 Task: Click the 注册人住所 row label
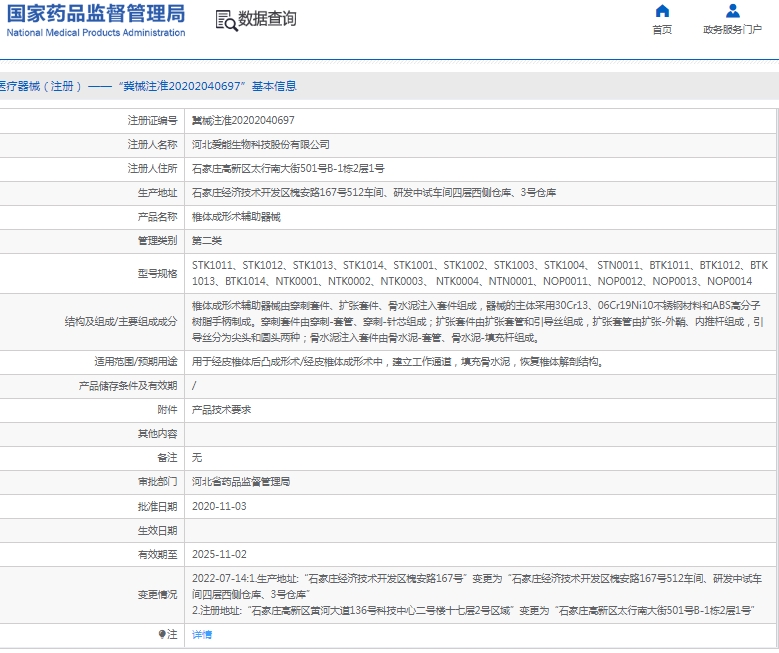153,168
